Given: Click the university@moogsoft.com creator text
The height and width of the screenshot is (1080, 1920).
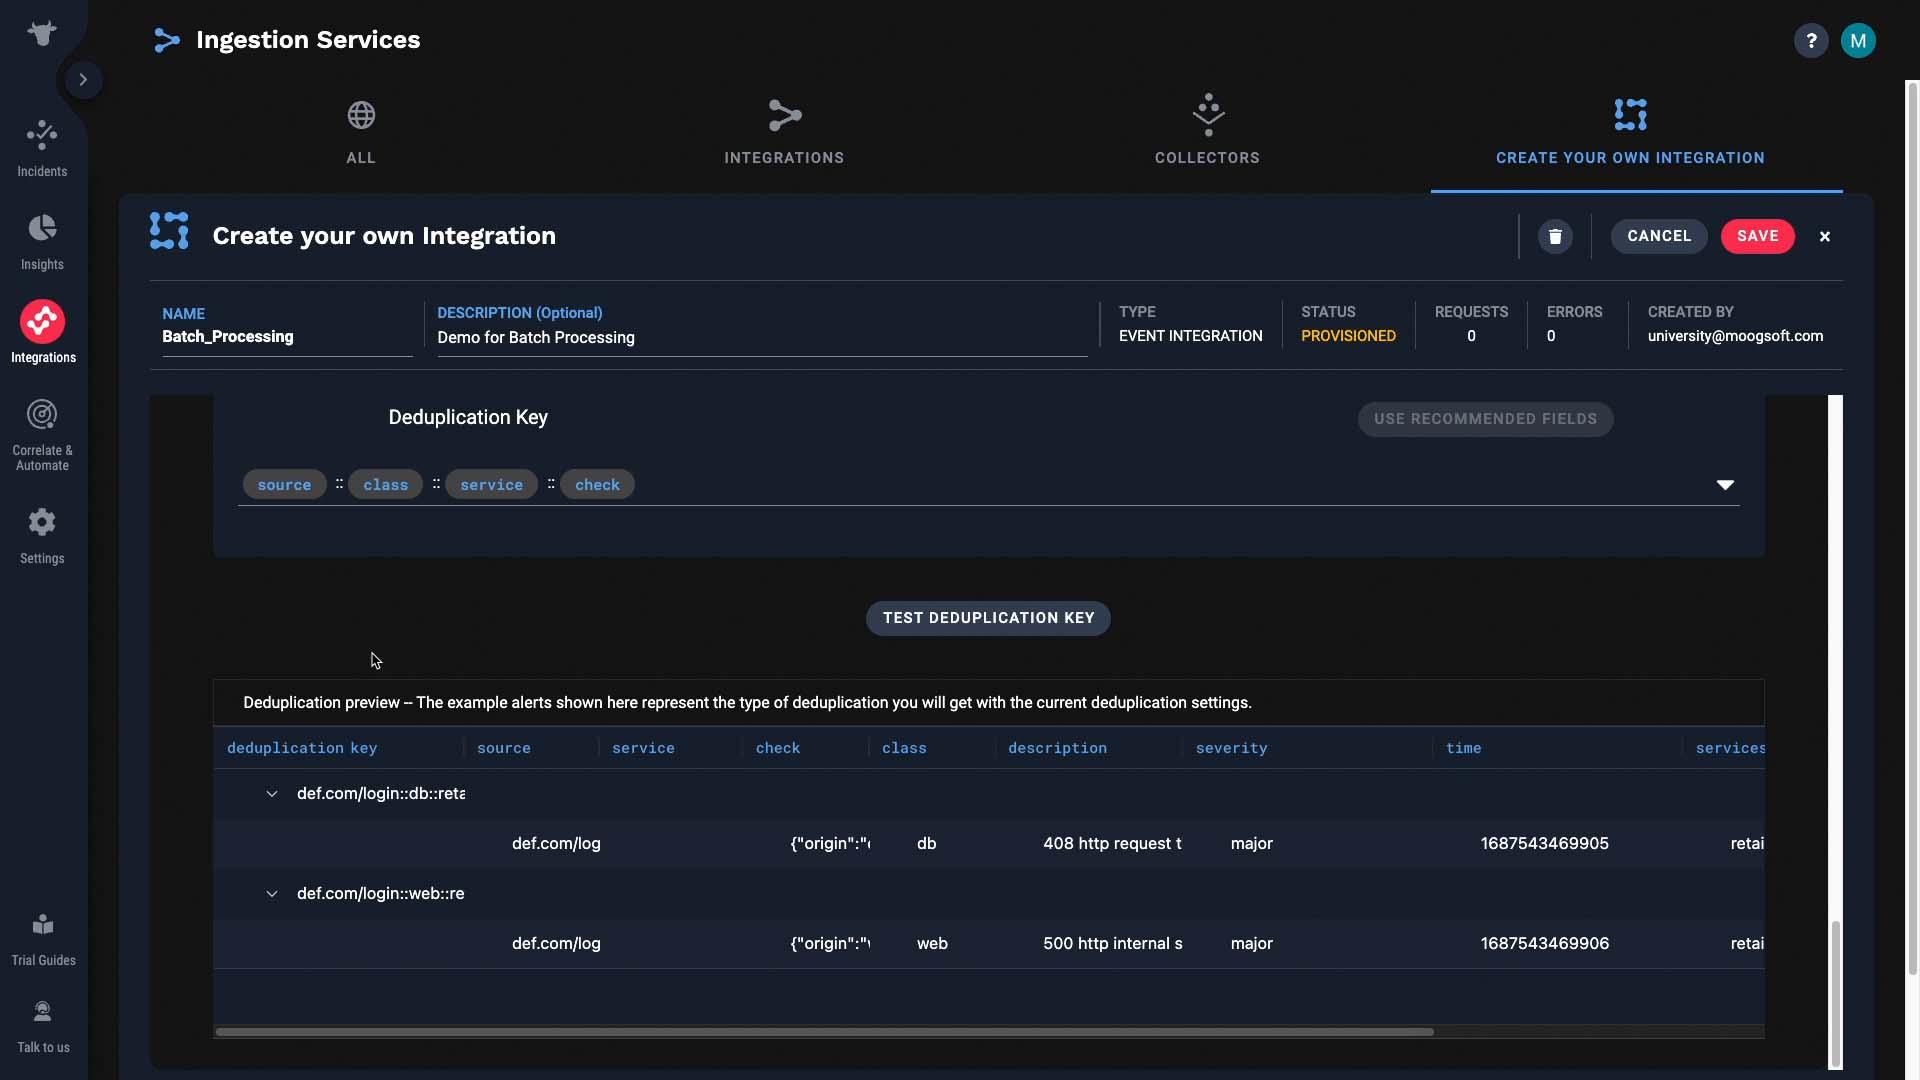Looking at the screenshot, I should point(1735,336).
